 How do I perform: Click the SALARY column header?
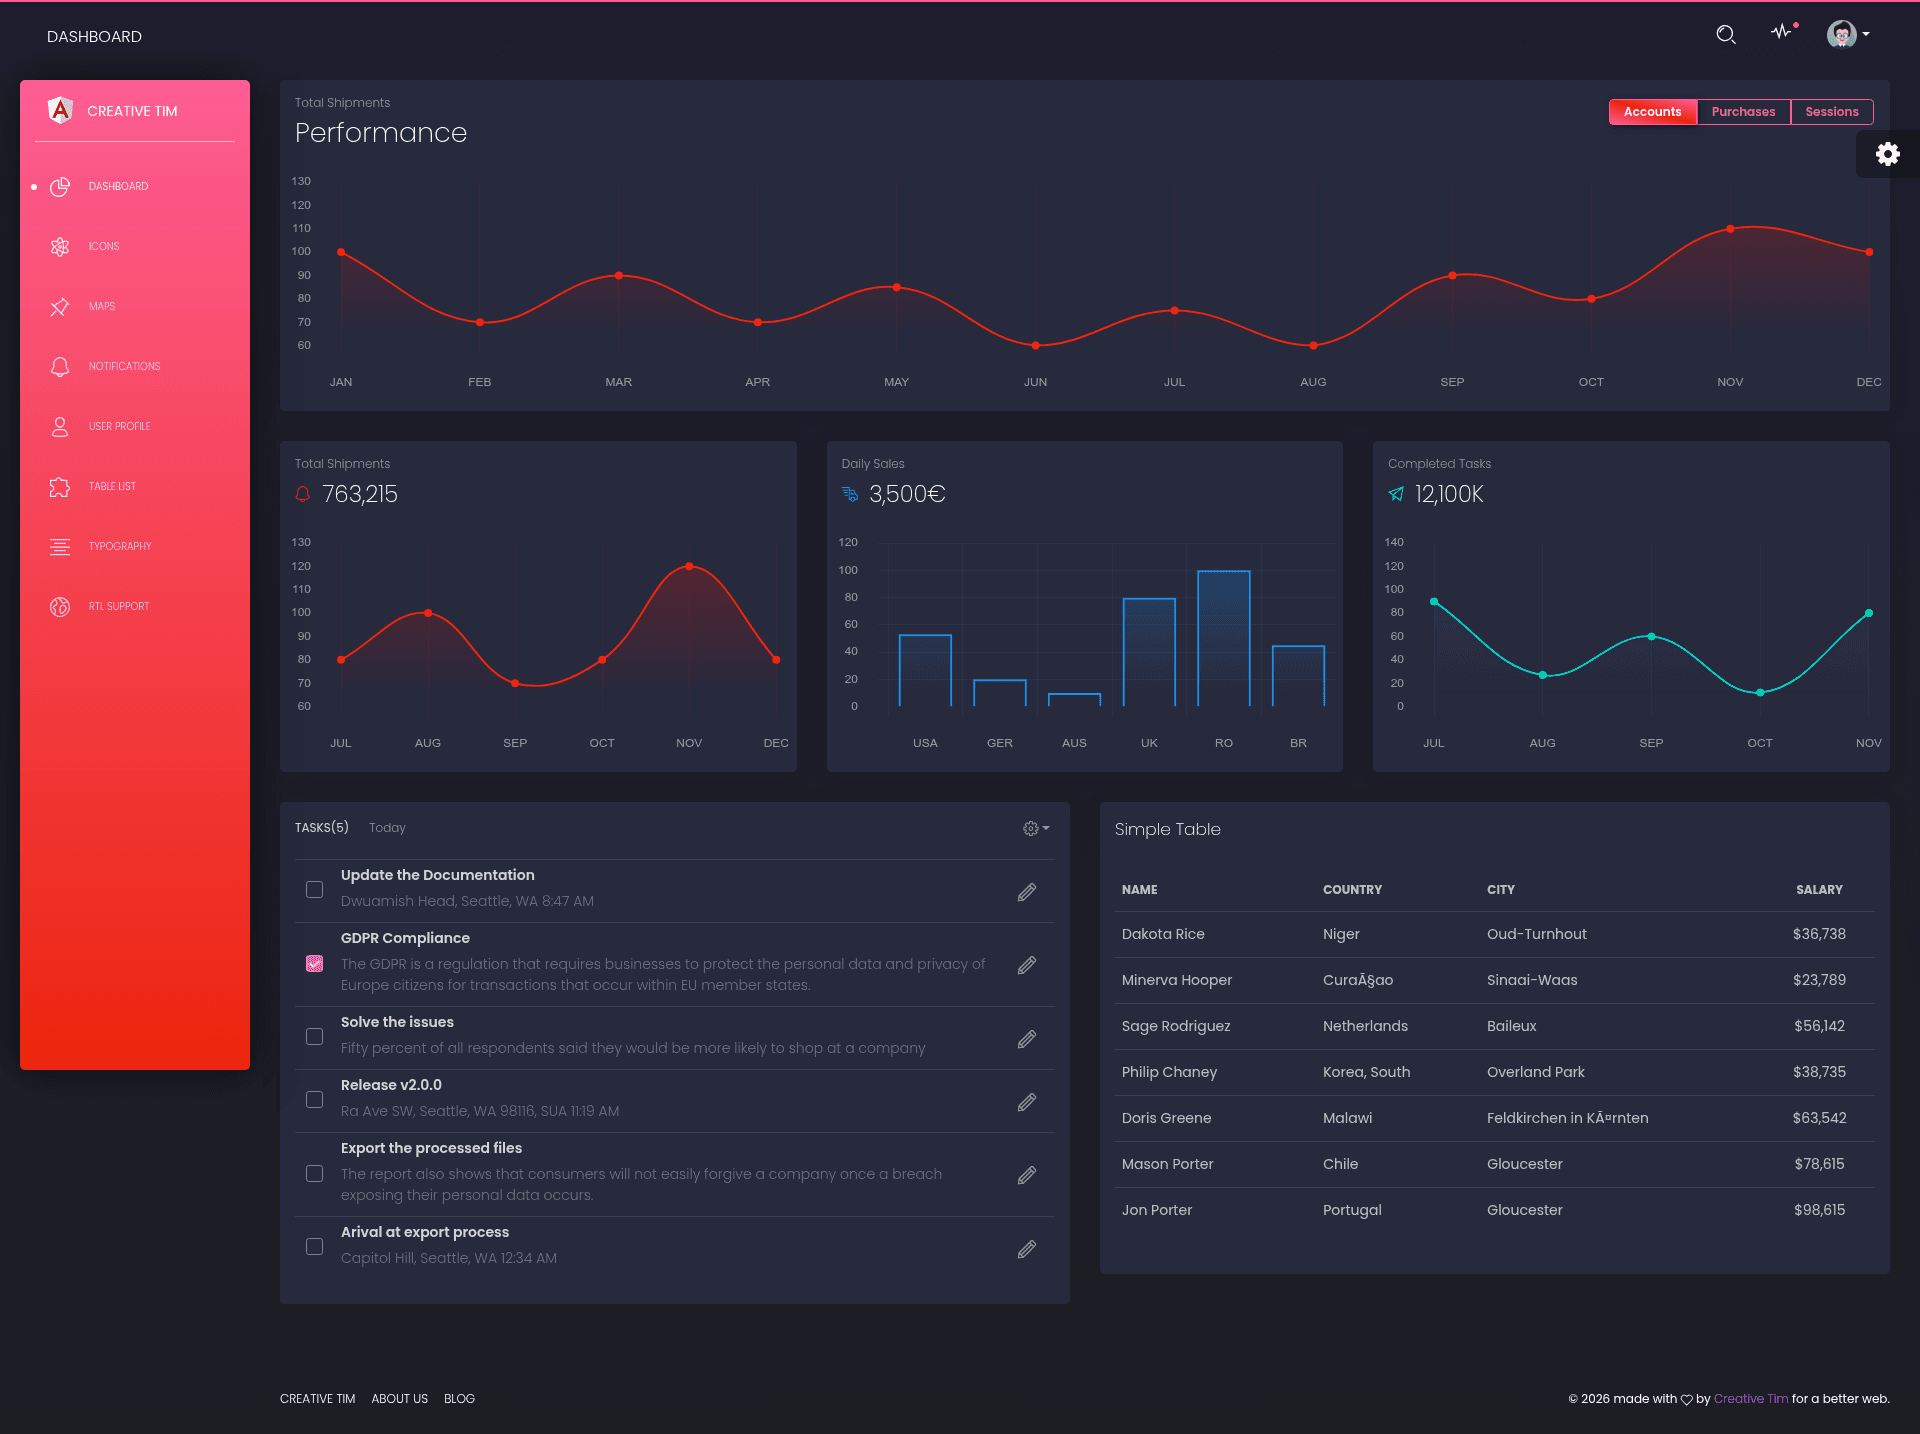(1819, 890)
